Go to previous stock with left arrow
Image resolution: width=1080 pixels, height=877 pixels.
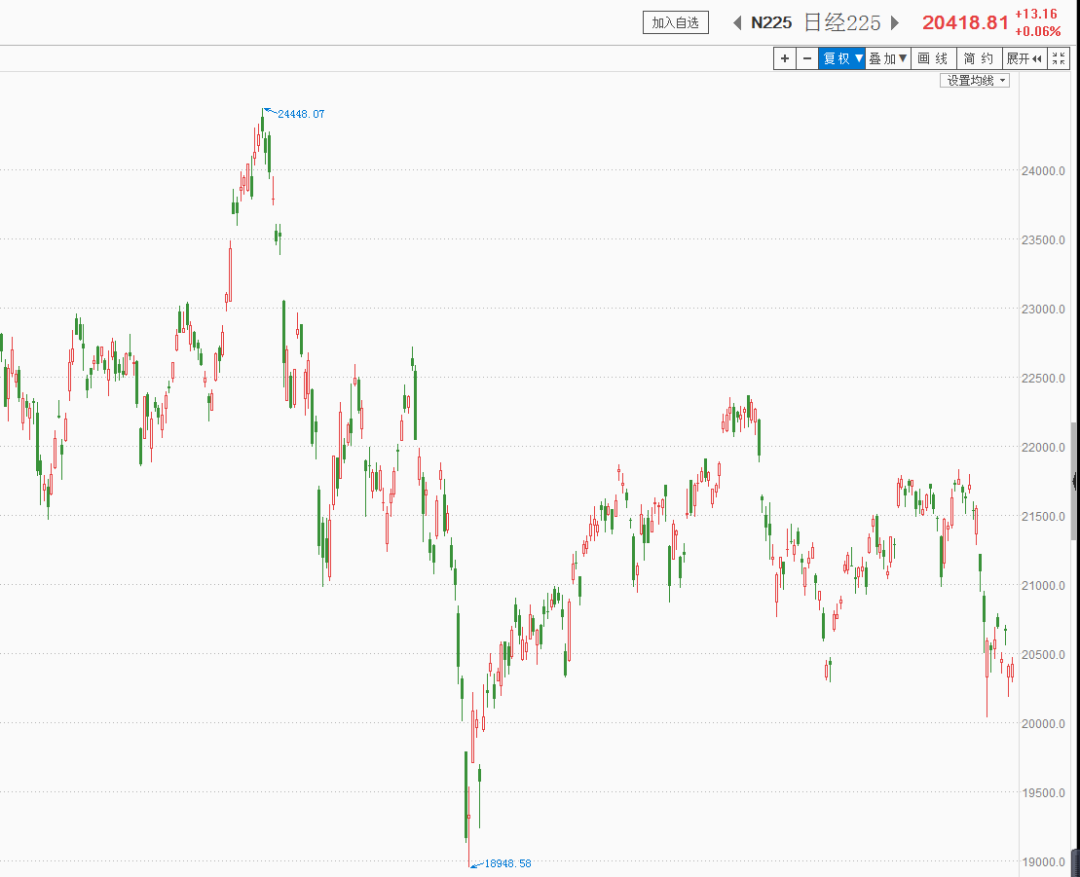click(737, 23)
